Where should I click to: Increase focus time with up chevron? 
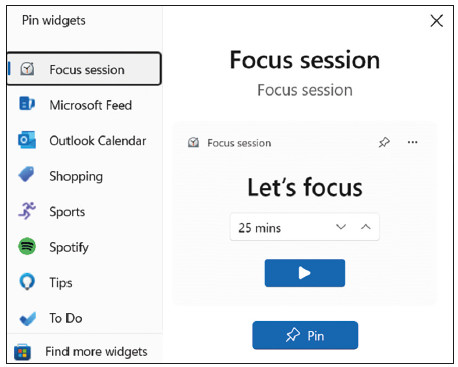pos(366,227)
